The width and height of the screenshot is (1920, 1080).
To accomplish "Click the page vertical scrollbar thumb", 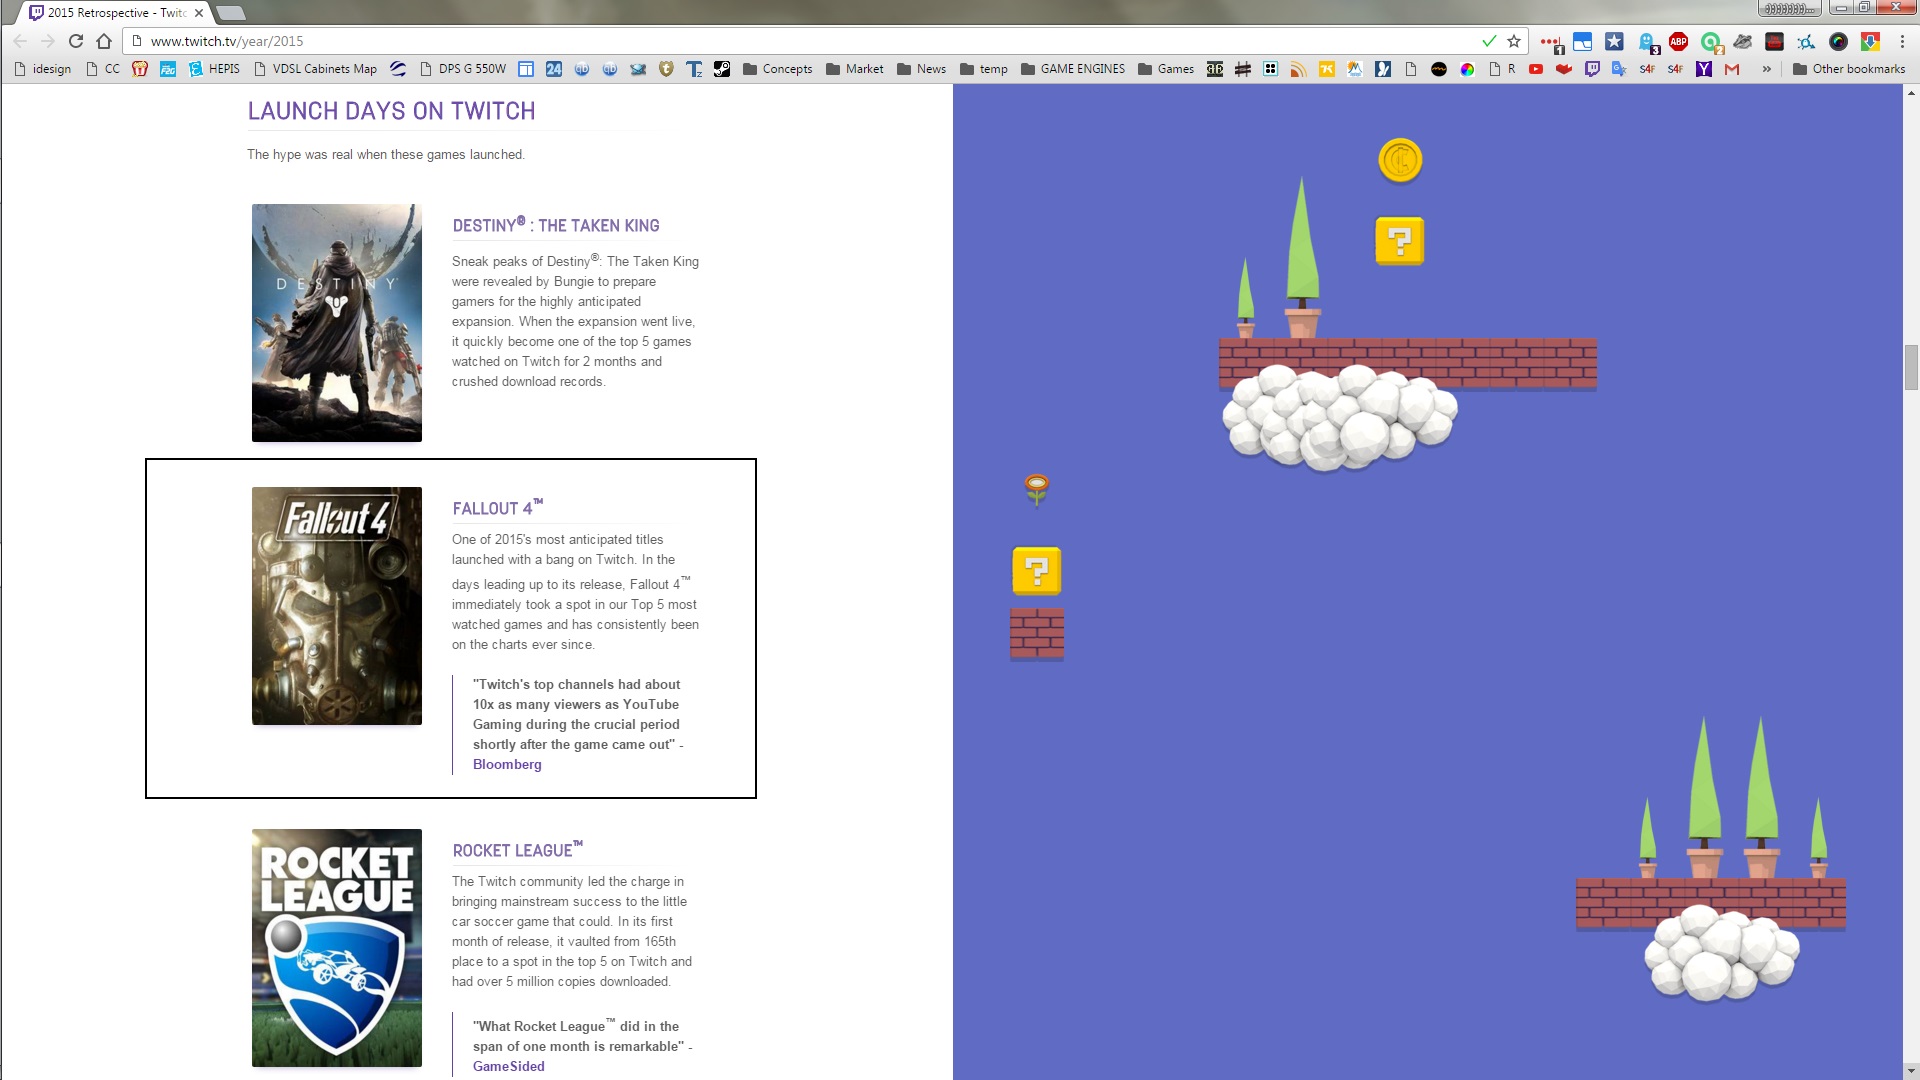I will tap(1911, 367).
